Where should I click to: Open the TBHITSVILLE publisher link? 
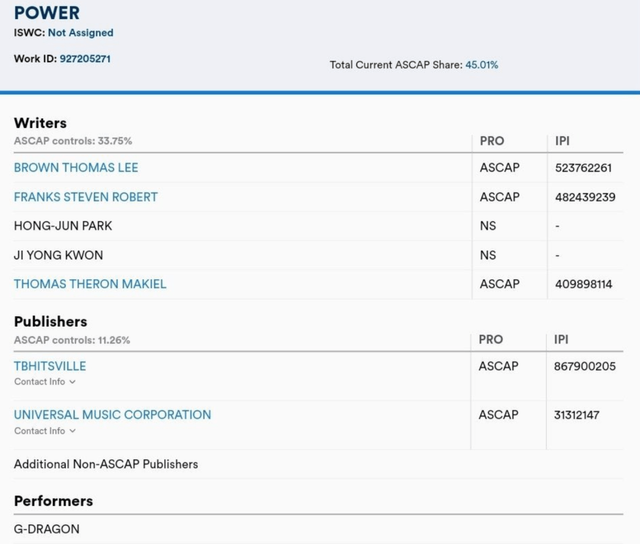pyautogui.click(x=50, y=366)
